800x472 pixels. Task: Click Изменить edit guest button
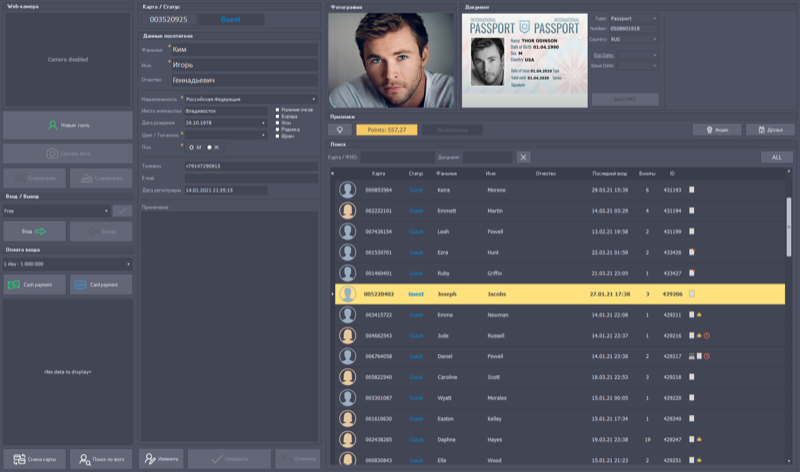(162, 459)
